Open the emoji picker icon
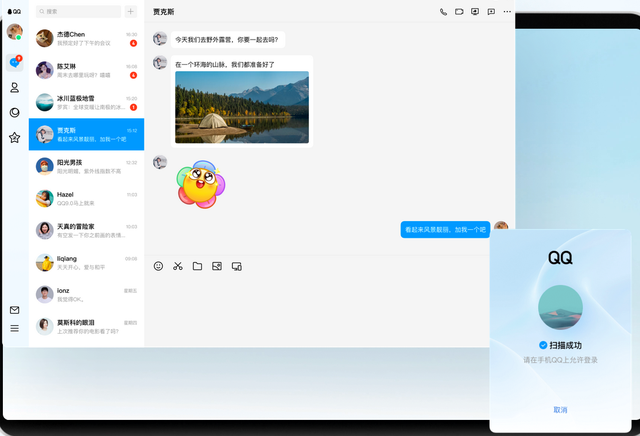 point(158,266)
